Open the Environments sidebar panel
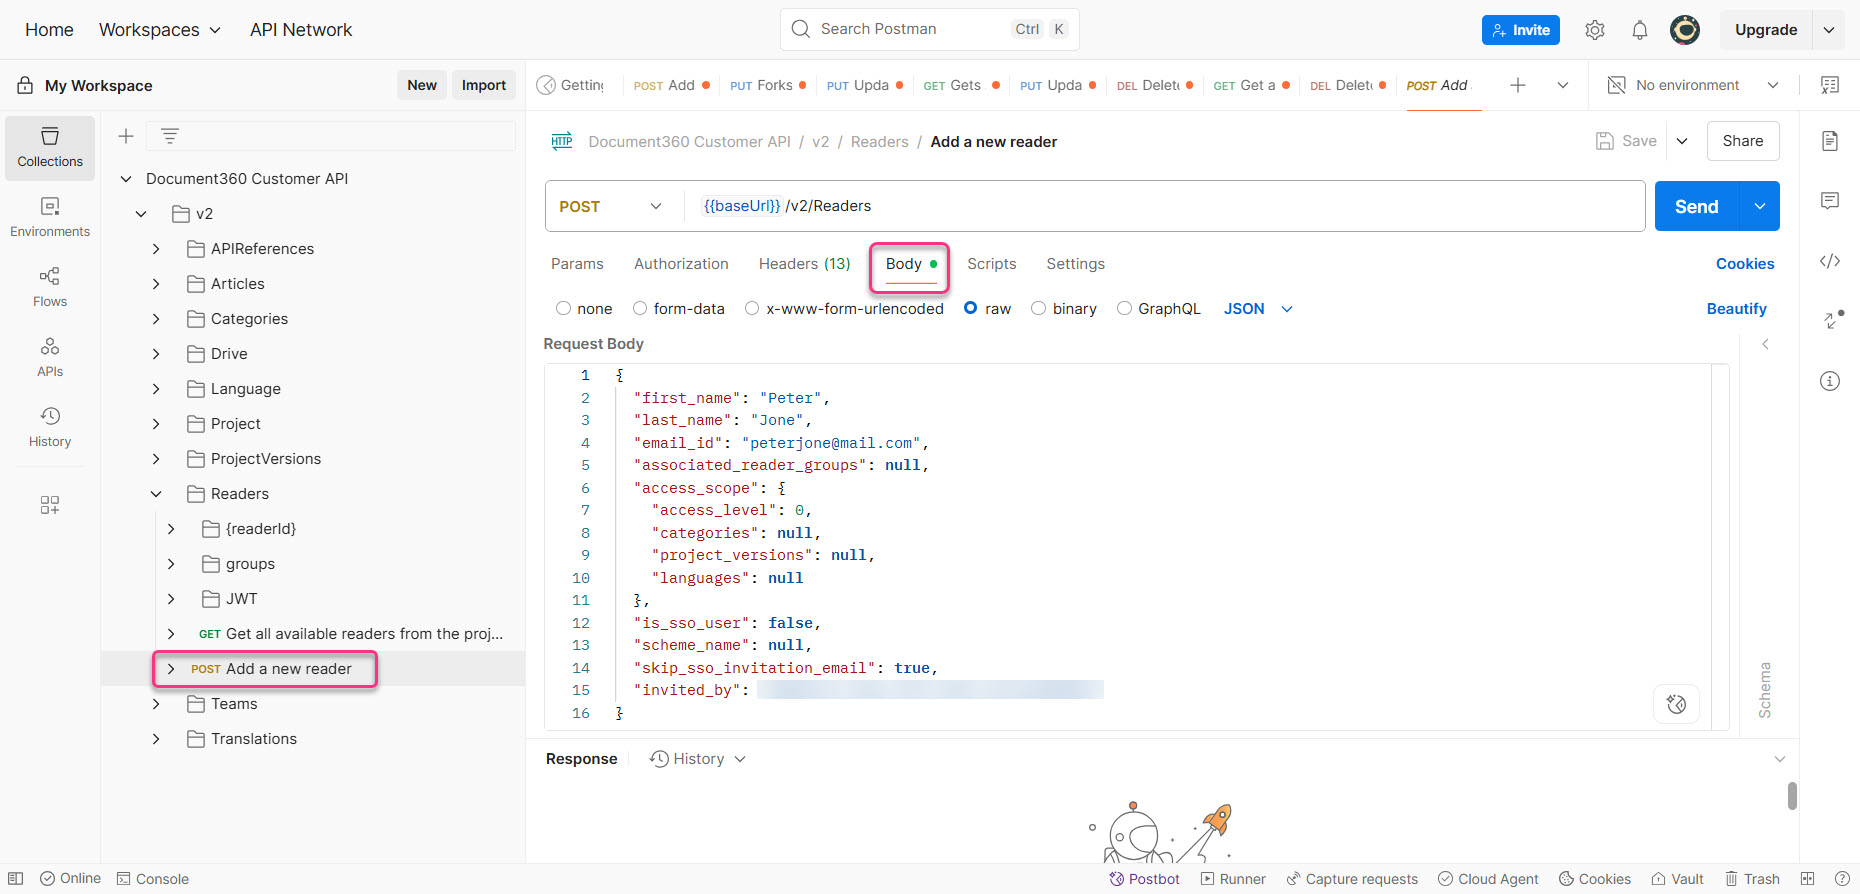The image size is (1860, 894). click(x=50, y=217)
